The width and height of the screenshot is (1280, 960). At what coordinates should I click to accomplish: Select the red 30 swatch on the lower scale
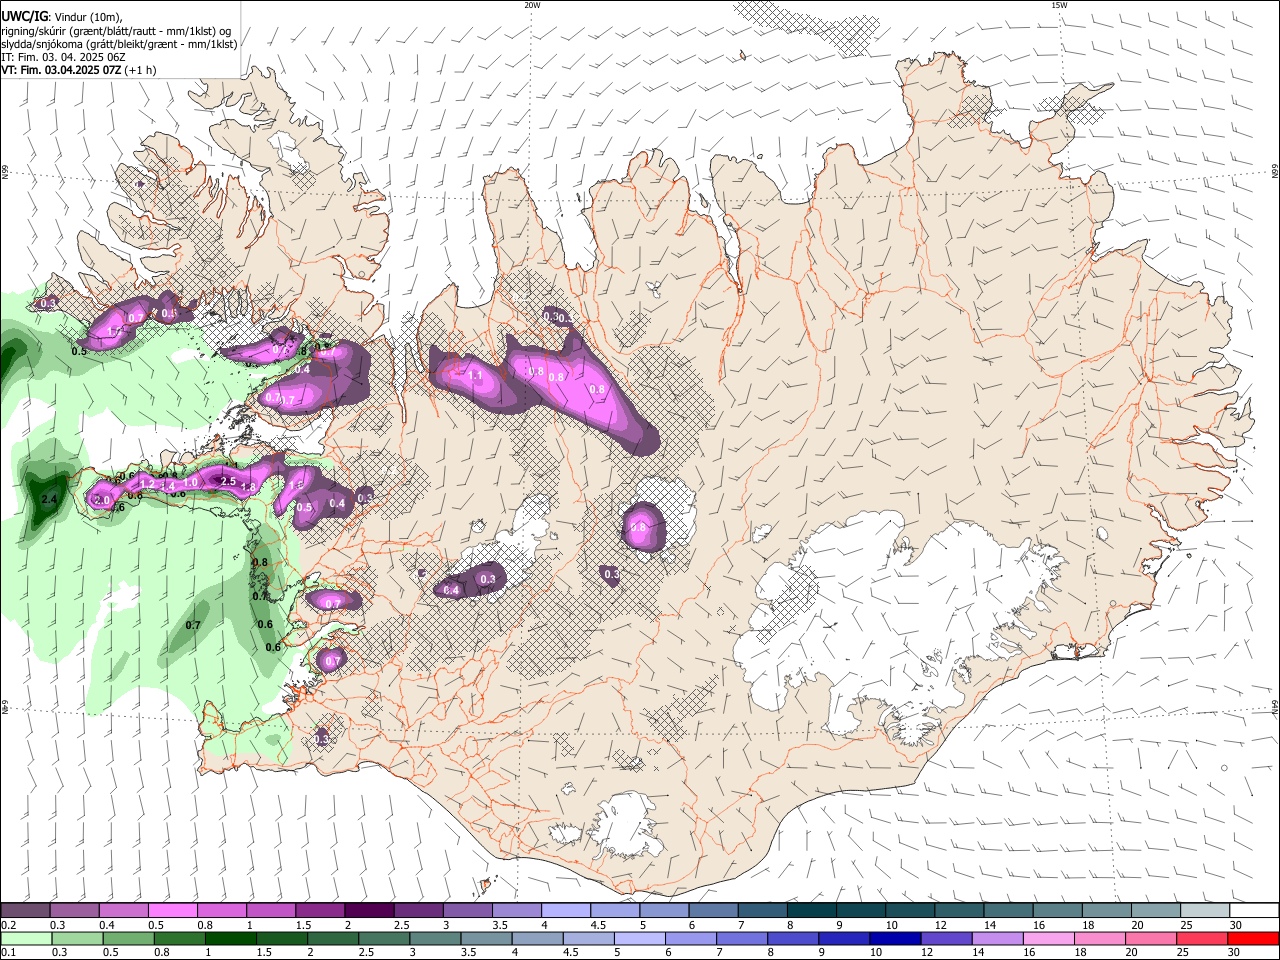point(1252,938)
